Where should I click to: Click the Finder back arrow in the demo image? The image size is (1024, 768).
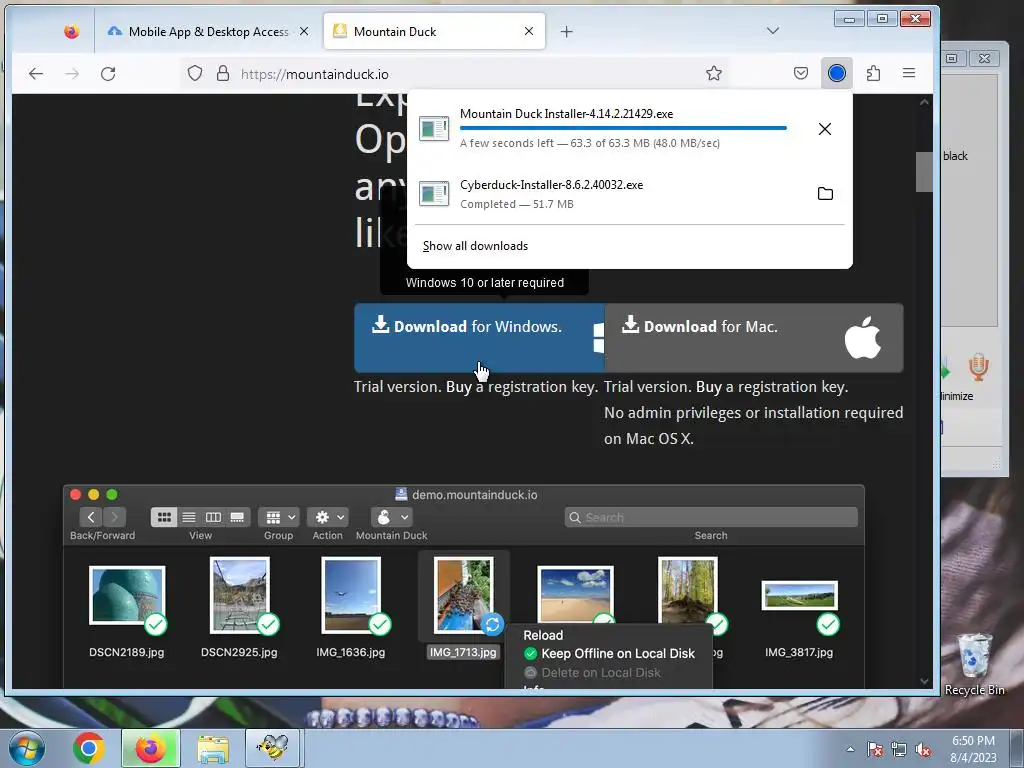(x=91, y=517)
